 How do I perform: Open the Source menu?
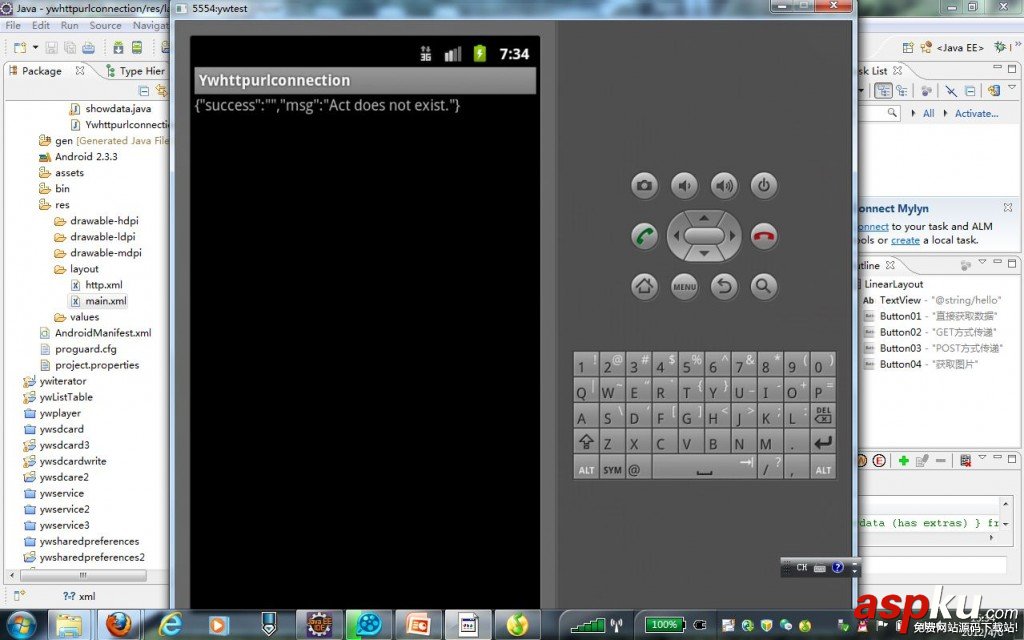point(105,25)
